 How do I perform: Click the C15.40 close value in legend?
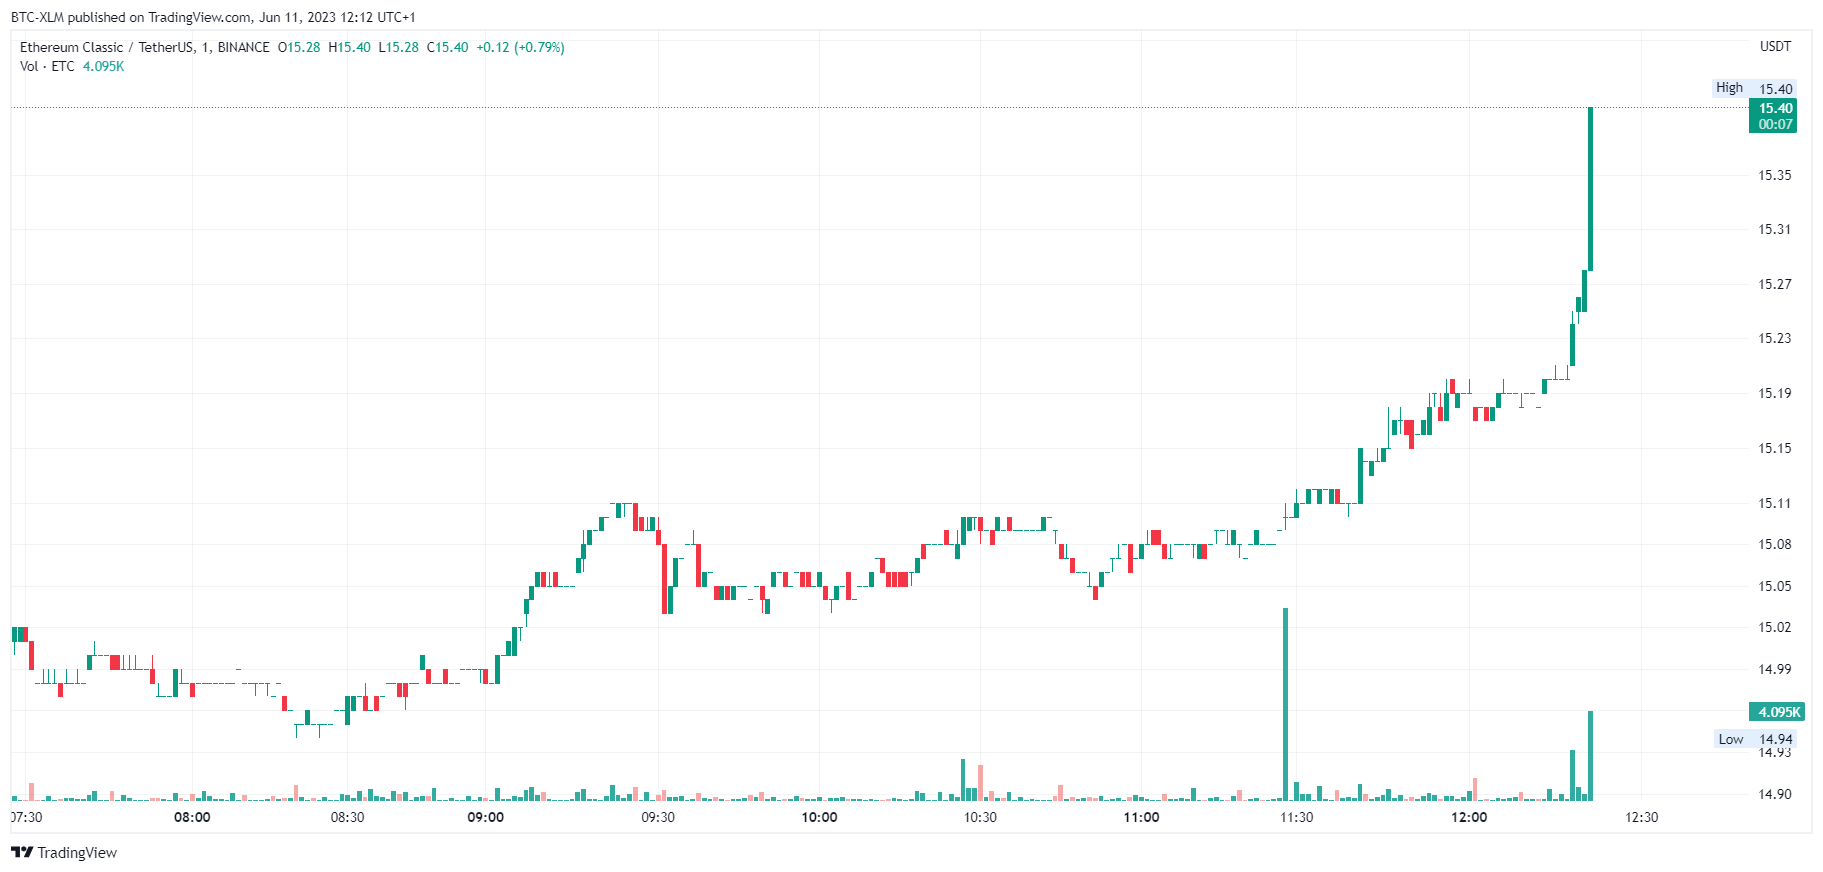click(x=447, y=47)
